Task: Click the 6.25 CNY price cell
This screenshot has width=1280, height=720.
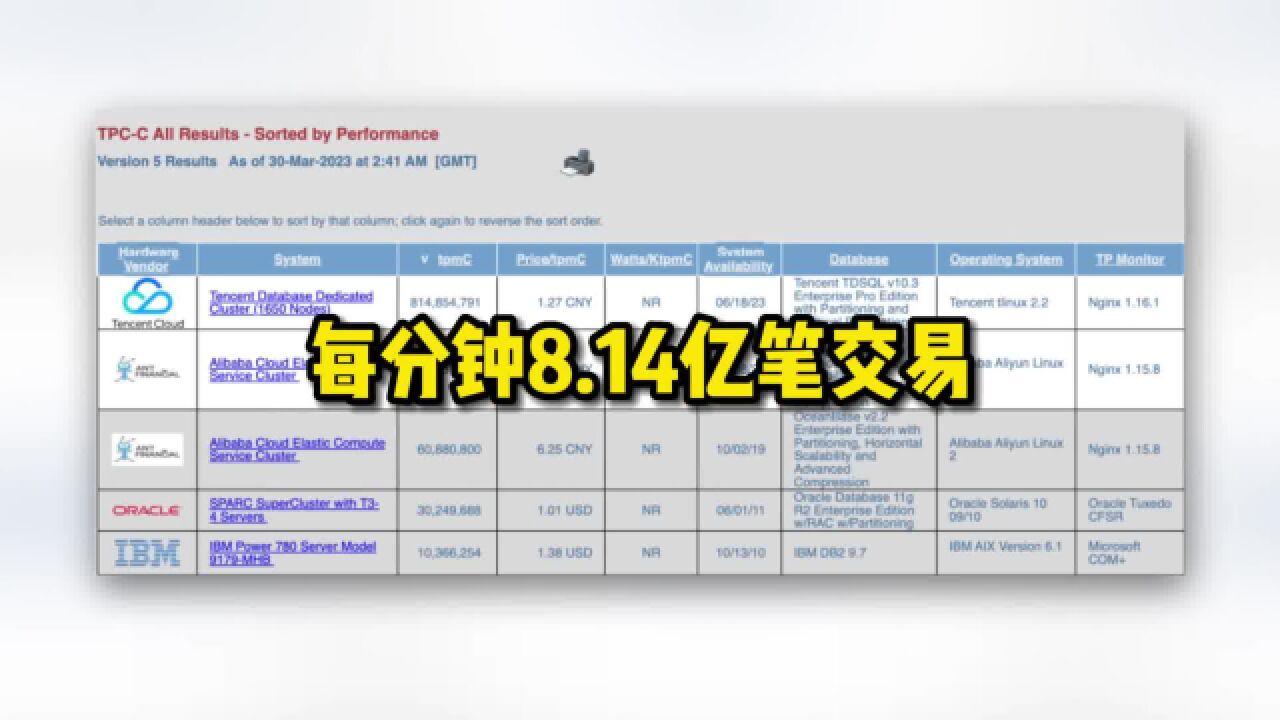Action: coord(565,449)
